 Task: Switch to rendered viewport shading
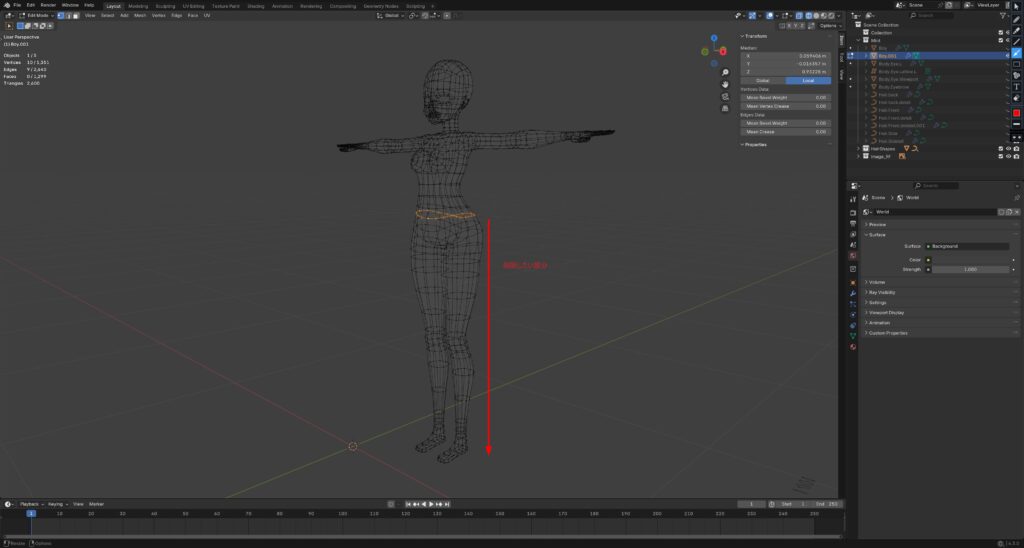(831, 15)
